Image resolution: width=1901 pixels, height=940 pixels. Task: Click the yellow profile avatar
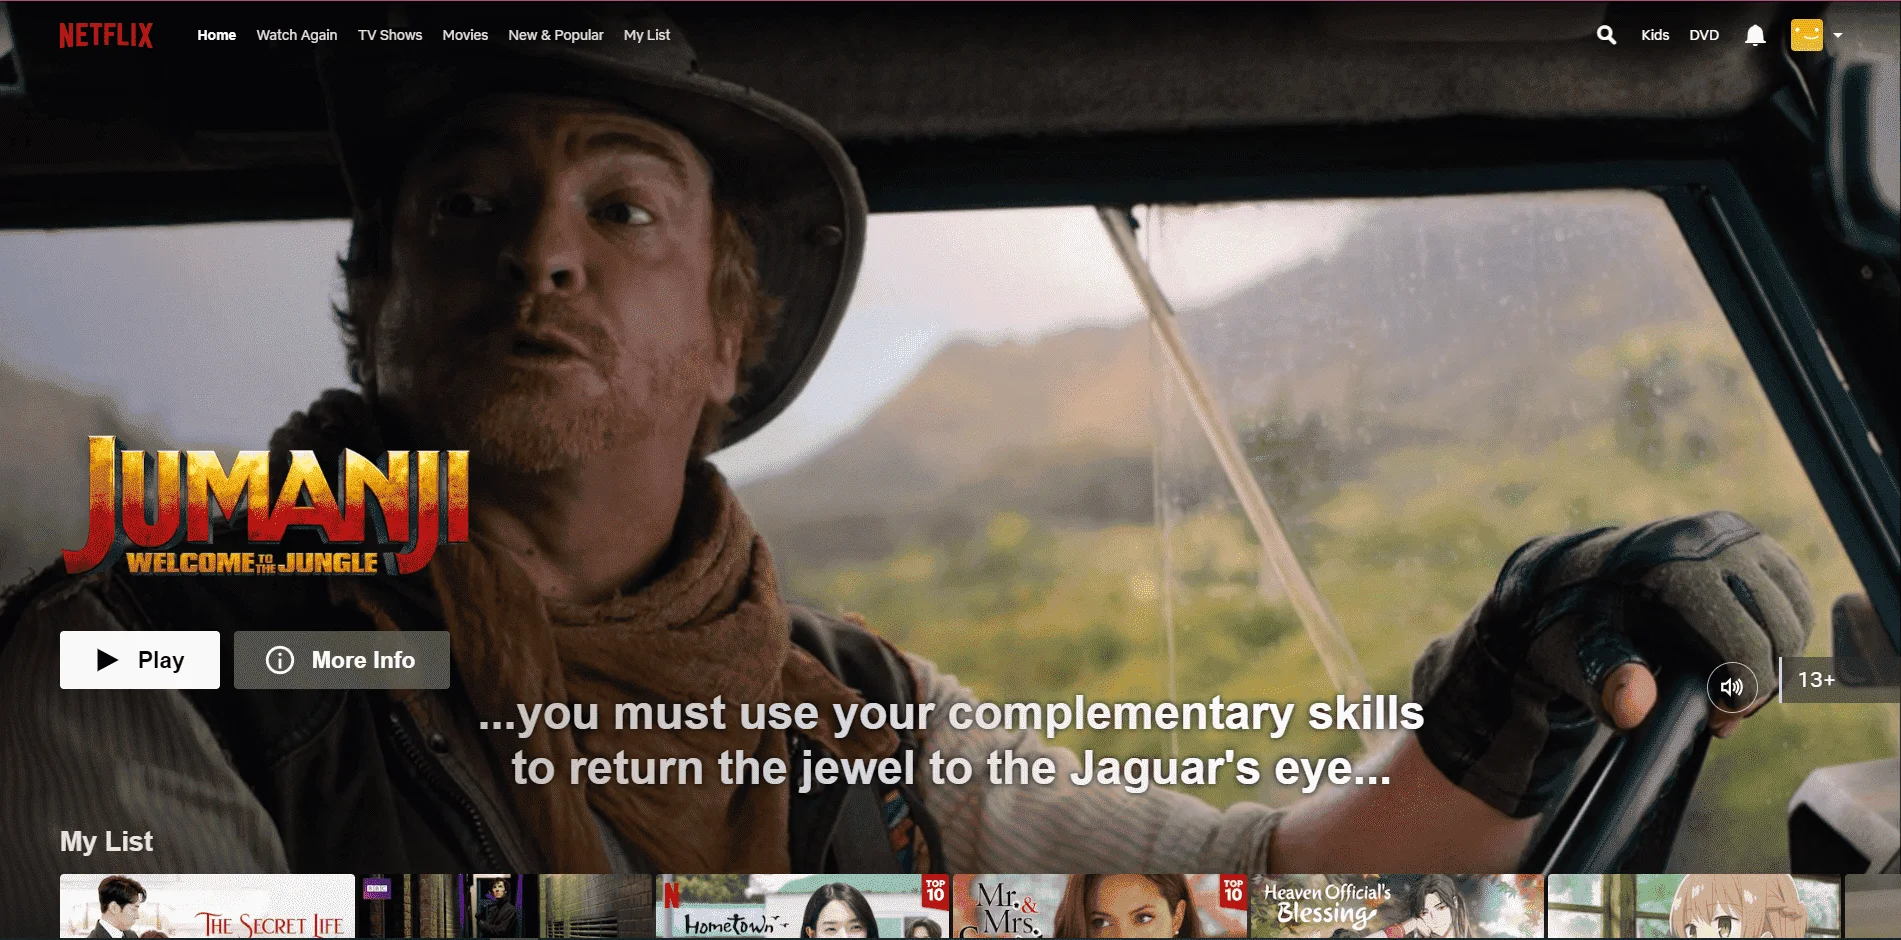point(1807,35)
